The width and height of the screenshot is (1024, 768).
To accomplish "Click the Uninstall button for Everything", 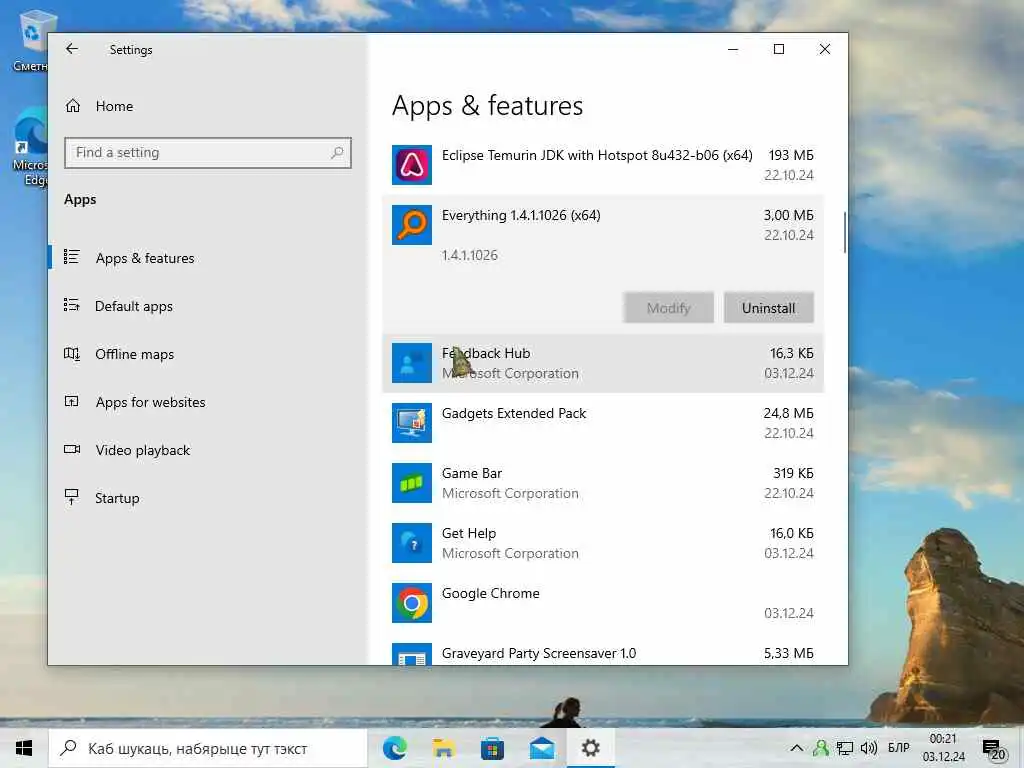I will tap(769, 308).
